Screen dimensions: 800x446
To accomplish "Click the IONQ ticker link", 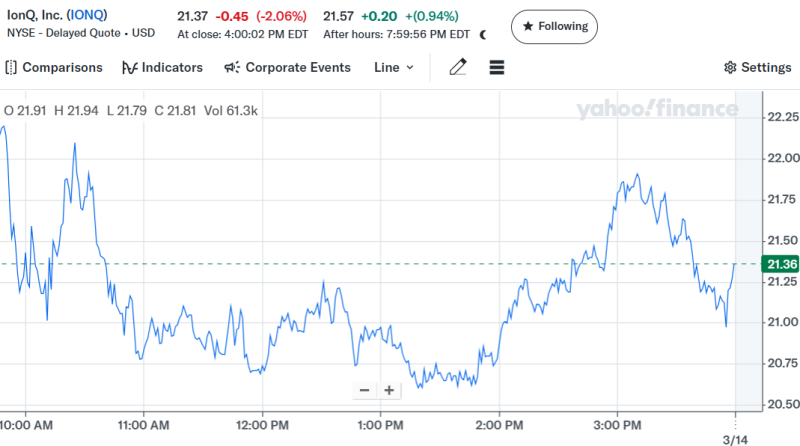I will coord(87,15).
